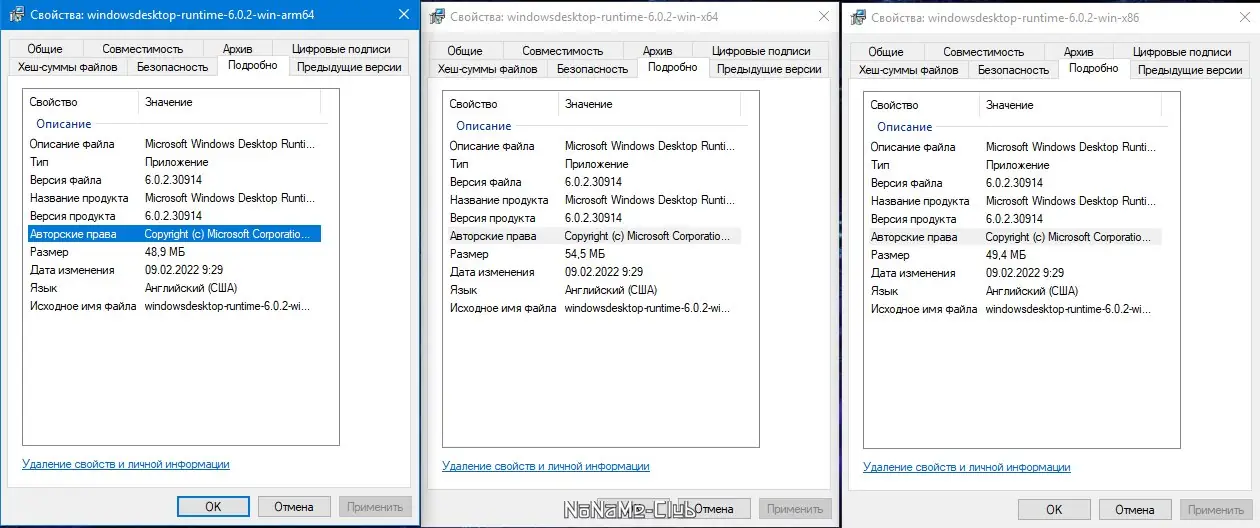Screen dimensions: 1260x528
Task: Close the x64 properties window
Action: coord(823,17)
